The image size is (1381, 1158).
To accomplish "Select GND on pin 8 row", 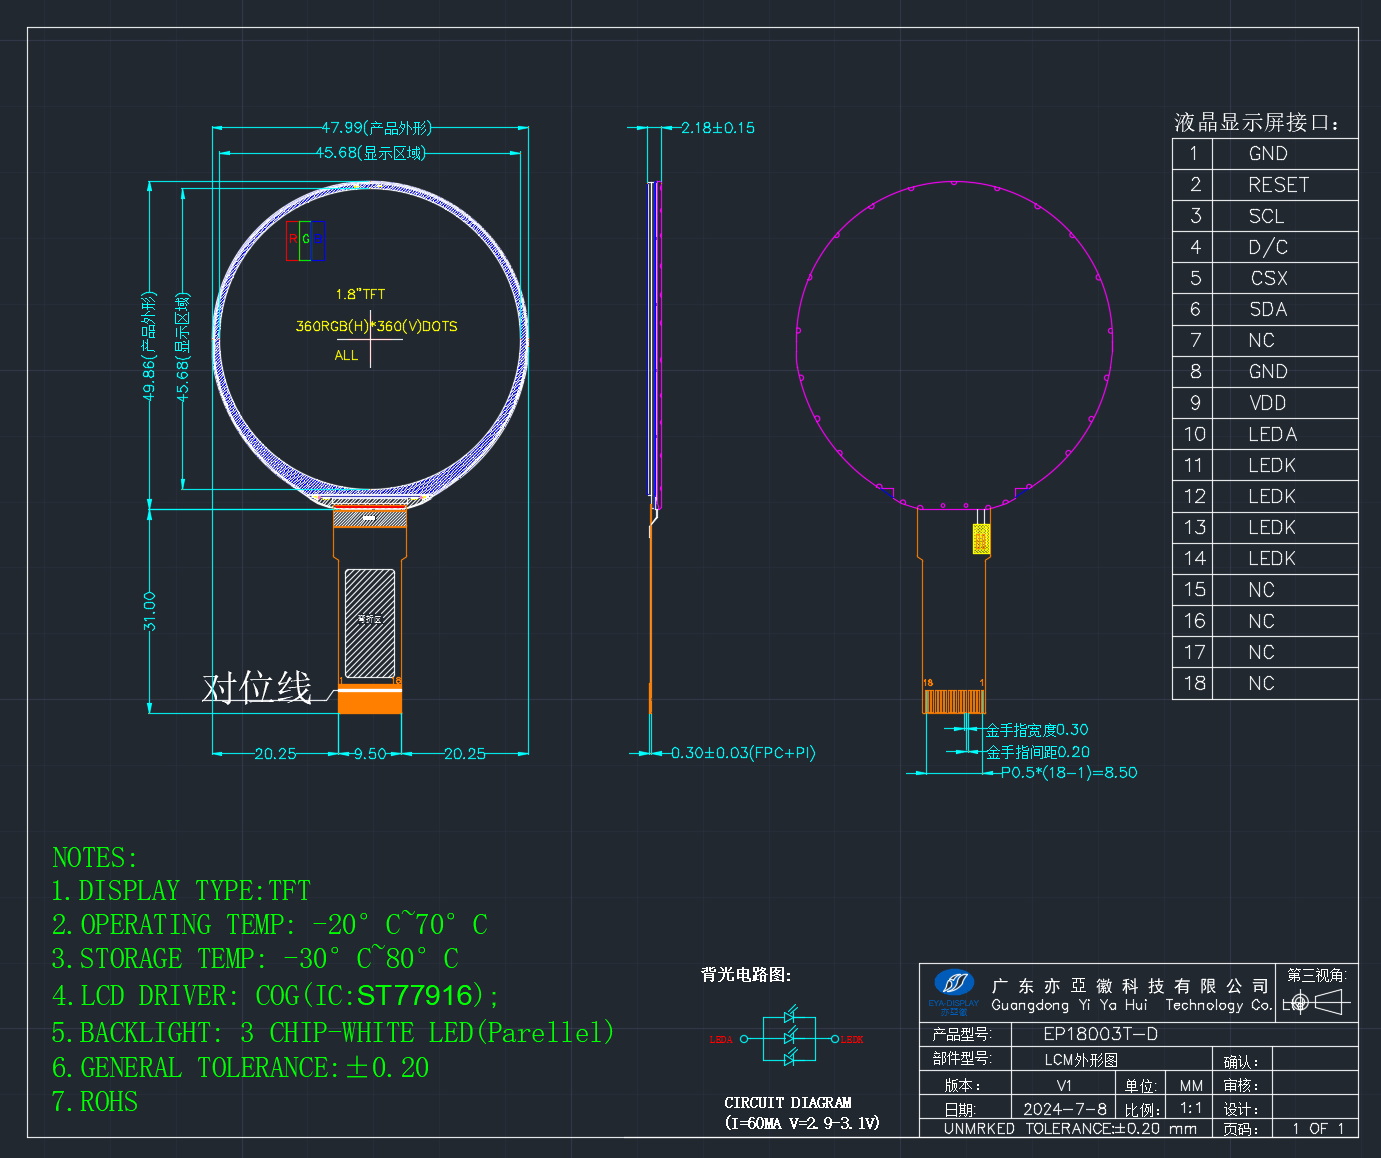I will click(1268, 372).
